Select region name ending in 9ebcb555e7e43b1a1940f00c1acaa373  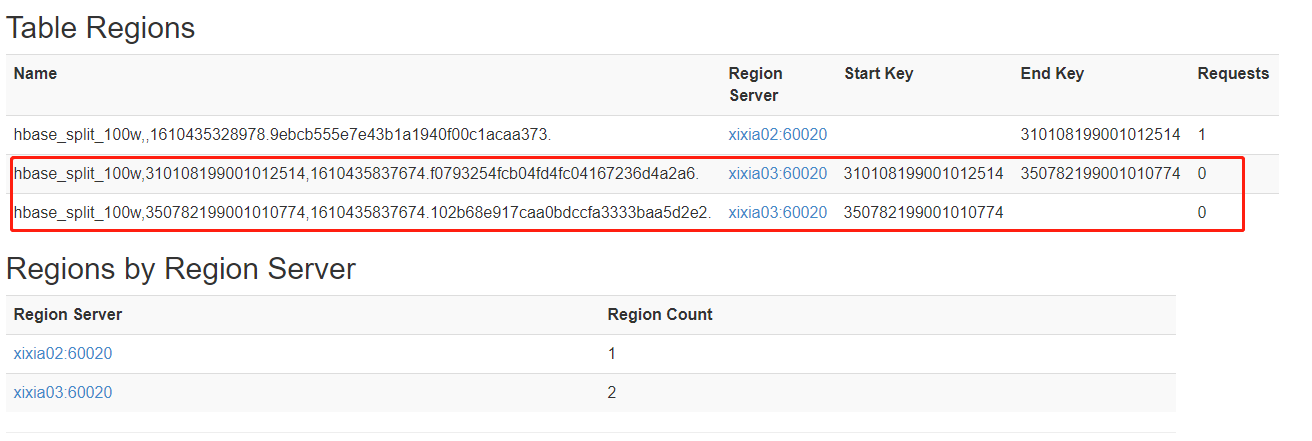[282, 134]
